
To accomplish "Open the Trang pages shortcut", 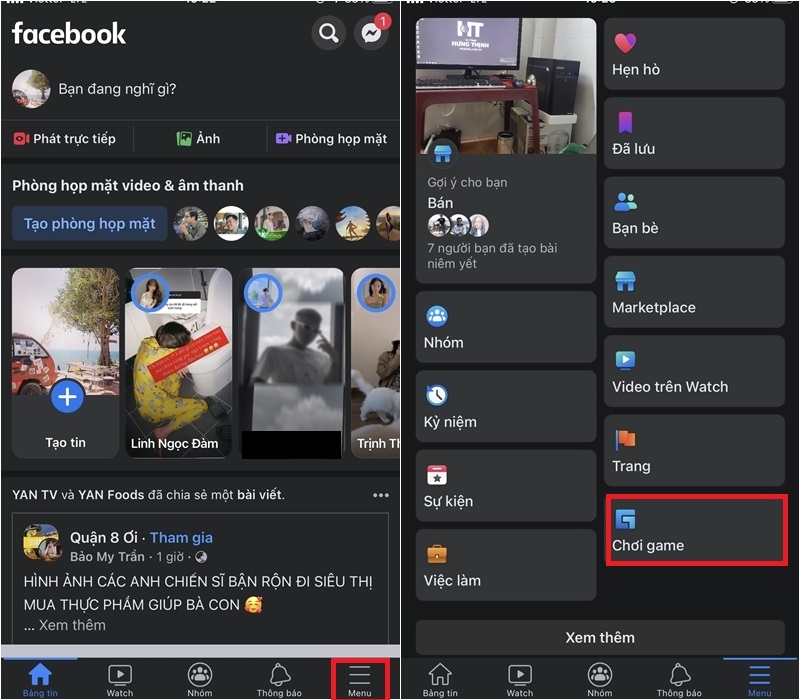I will tap(694, 451).
